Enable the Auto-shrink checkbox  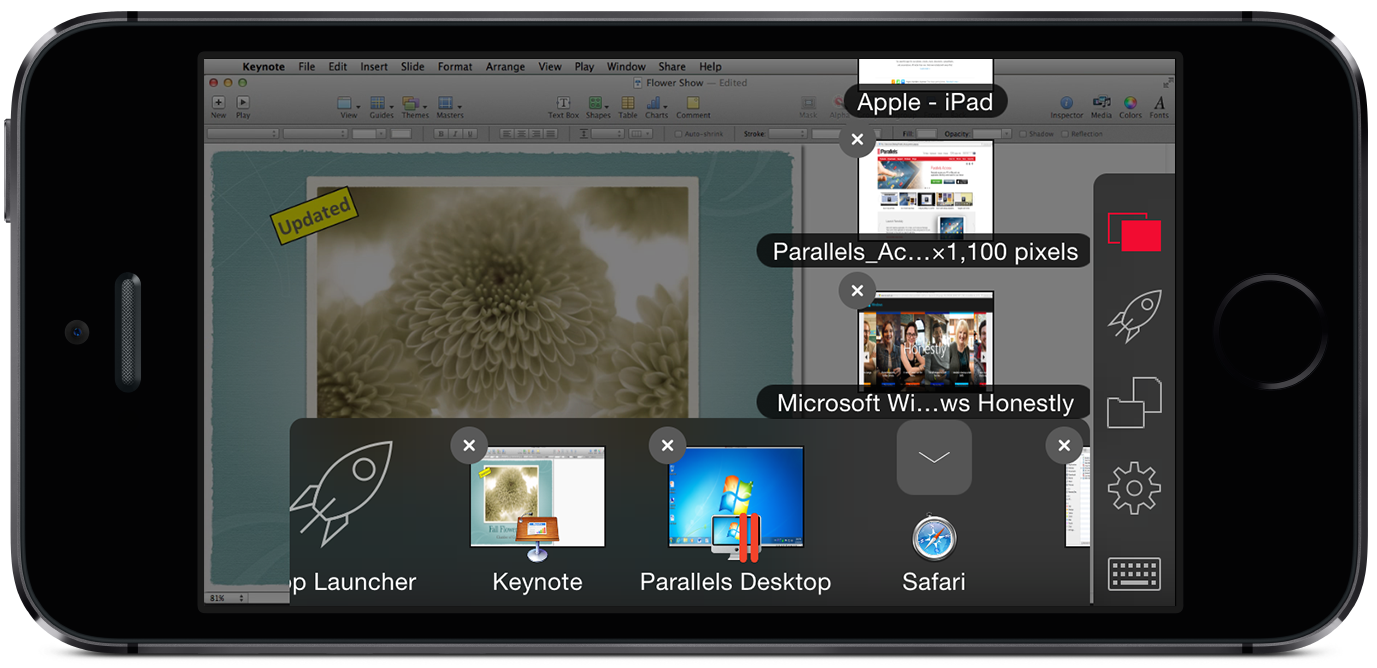(679, 134)
